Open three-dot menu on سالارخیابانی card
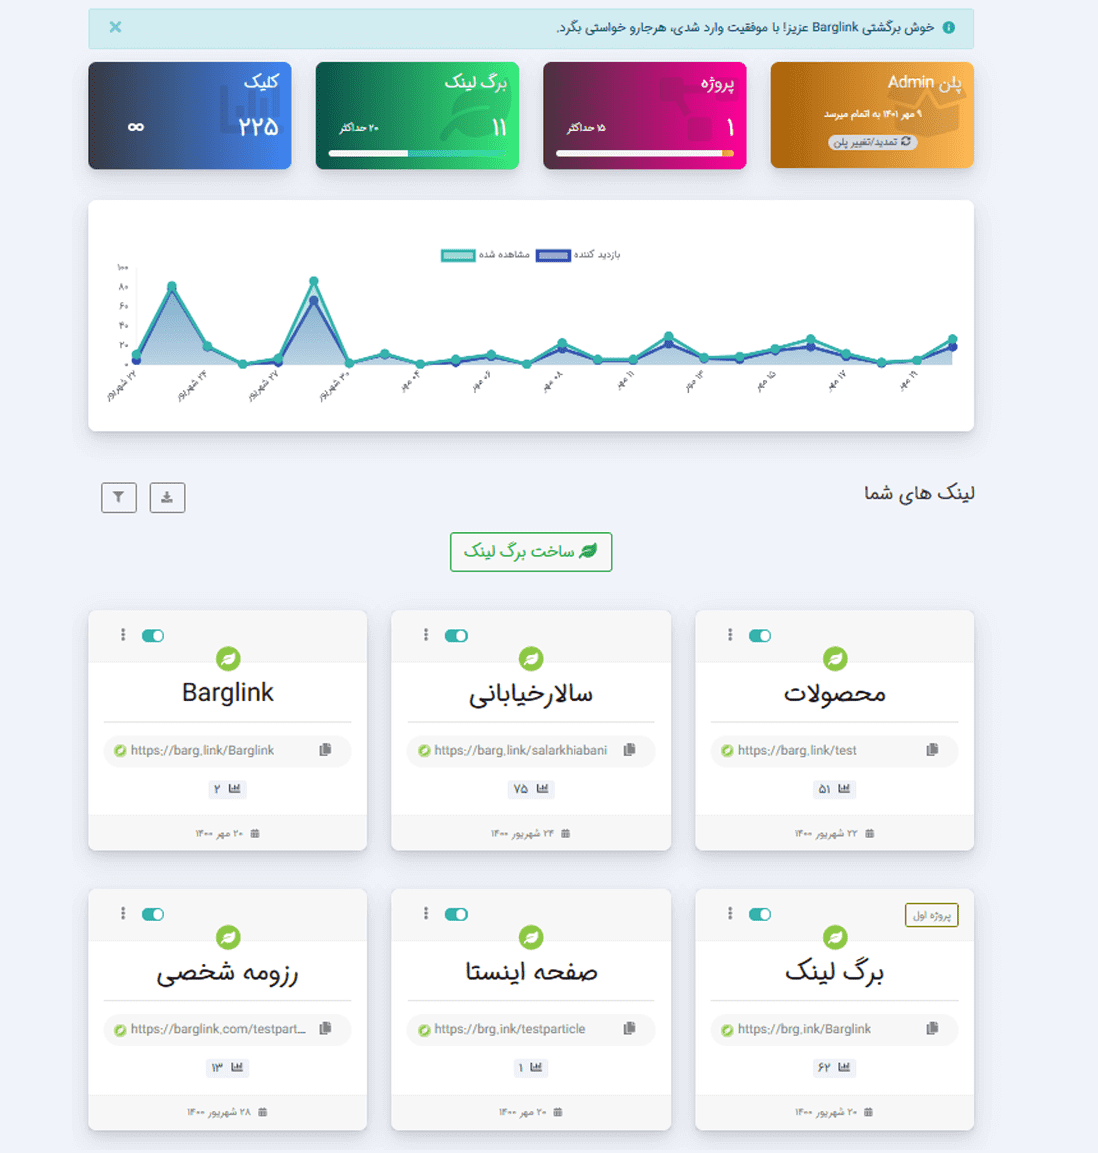Viewport: 1098px width, 1153px height. pyautogui.click(x=426, y=636)
